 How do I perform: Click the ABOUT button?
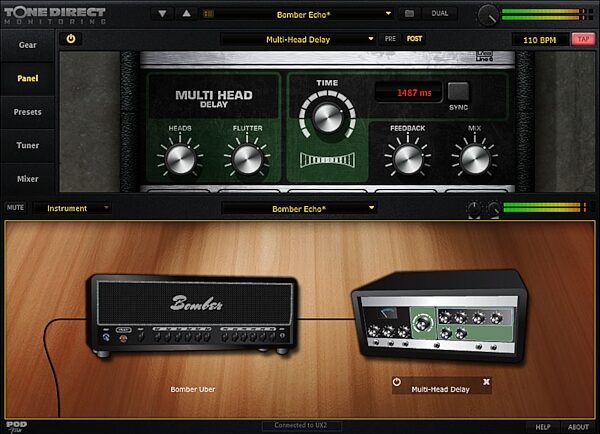tap(578, 427)
